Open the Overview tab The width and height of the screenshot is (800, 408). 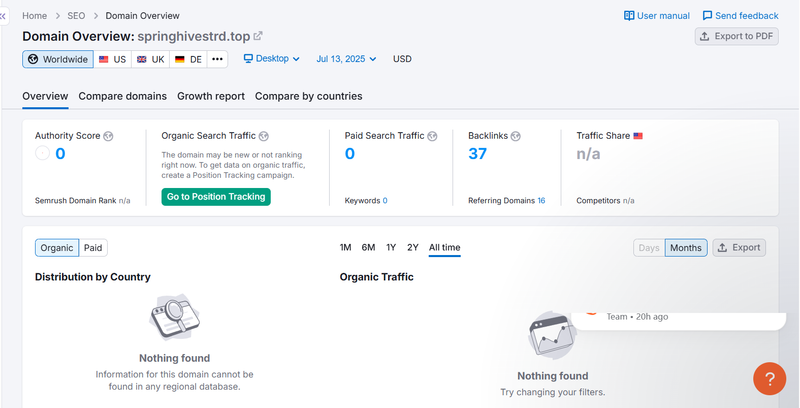point(45,96)
